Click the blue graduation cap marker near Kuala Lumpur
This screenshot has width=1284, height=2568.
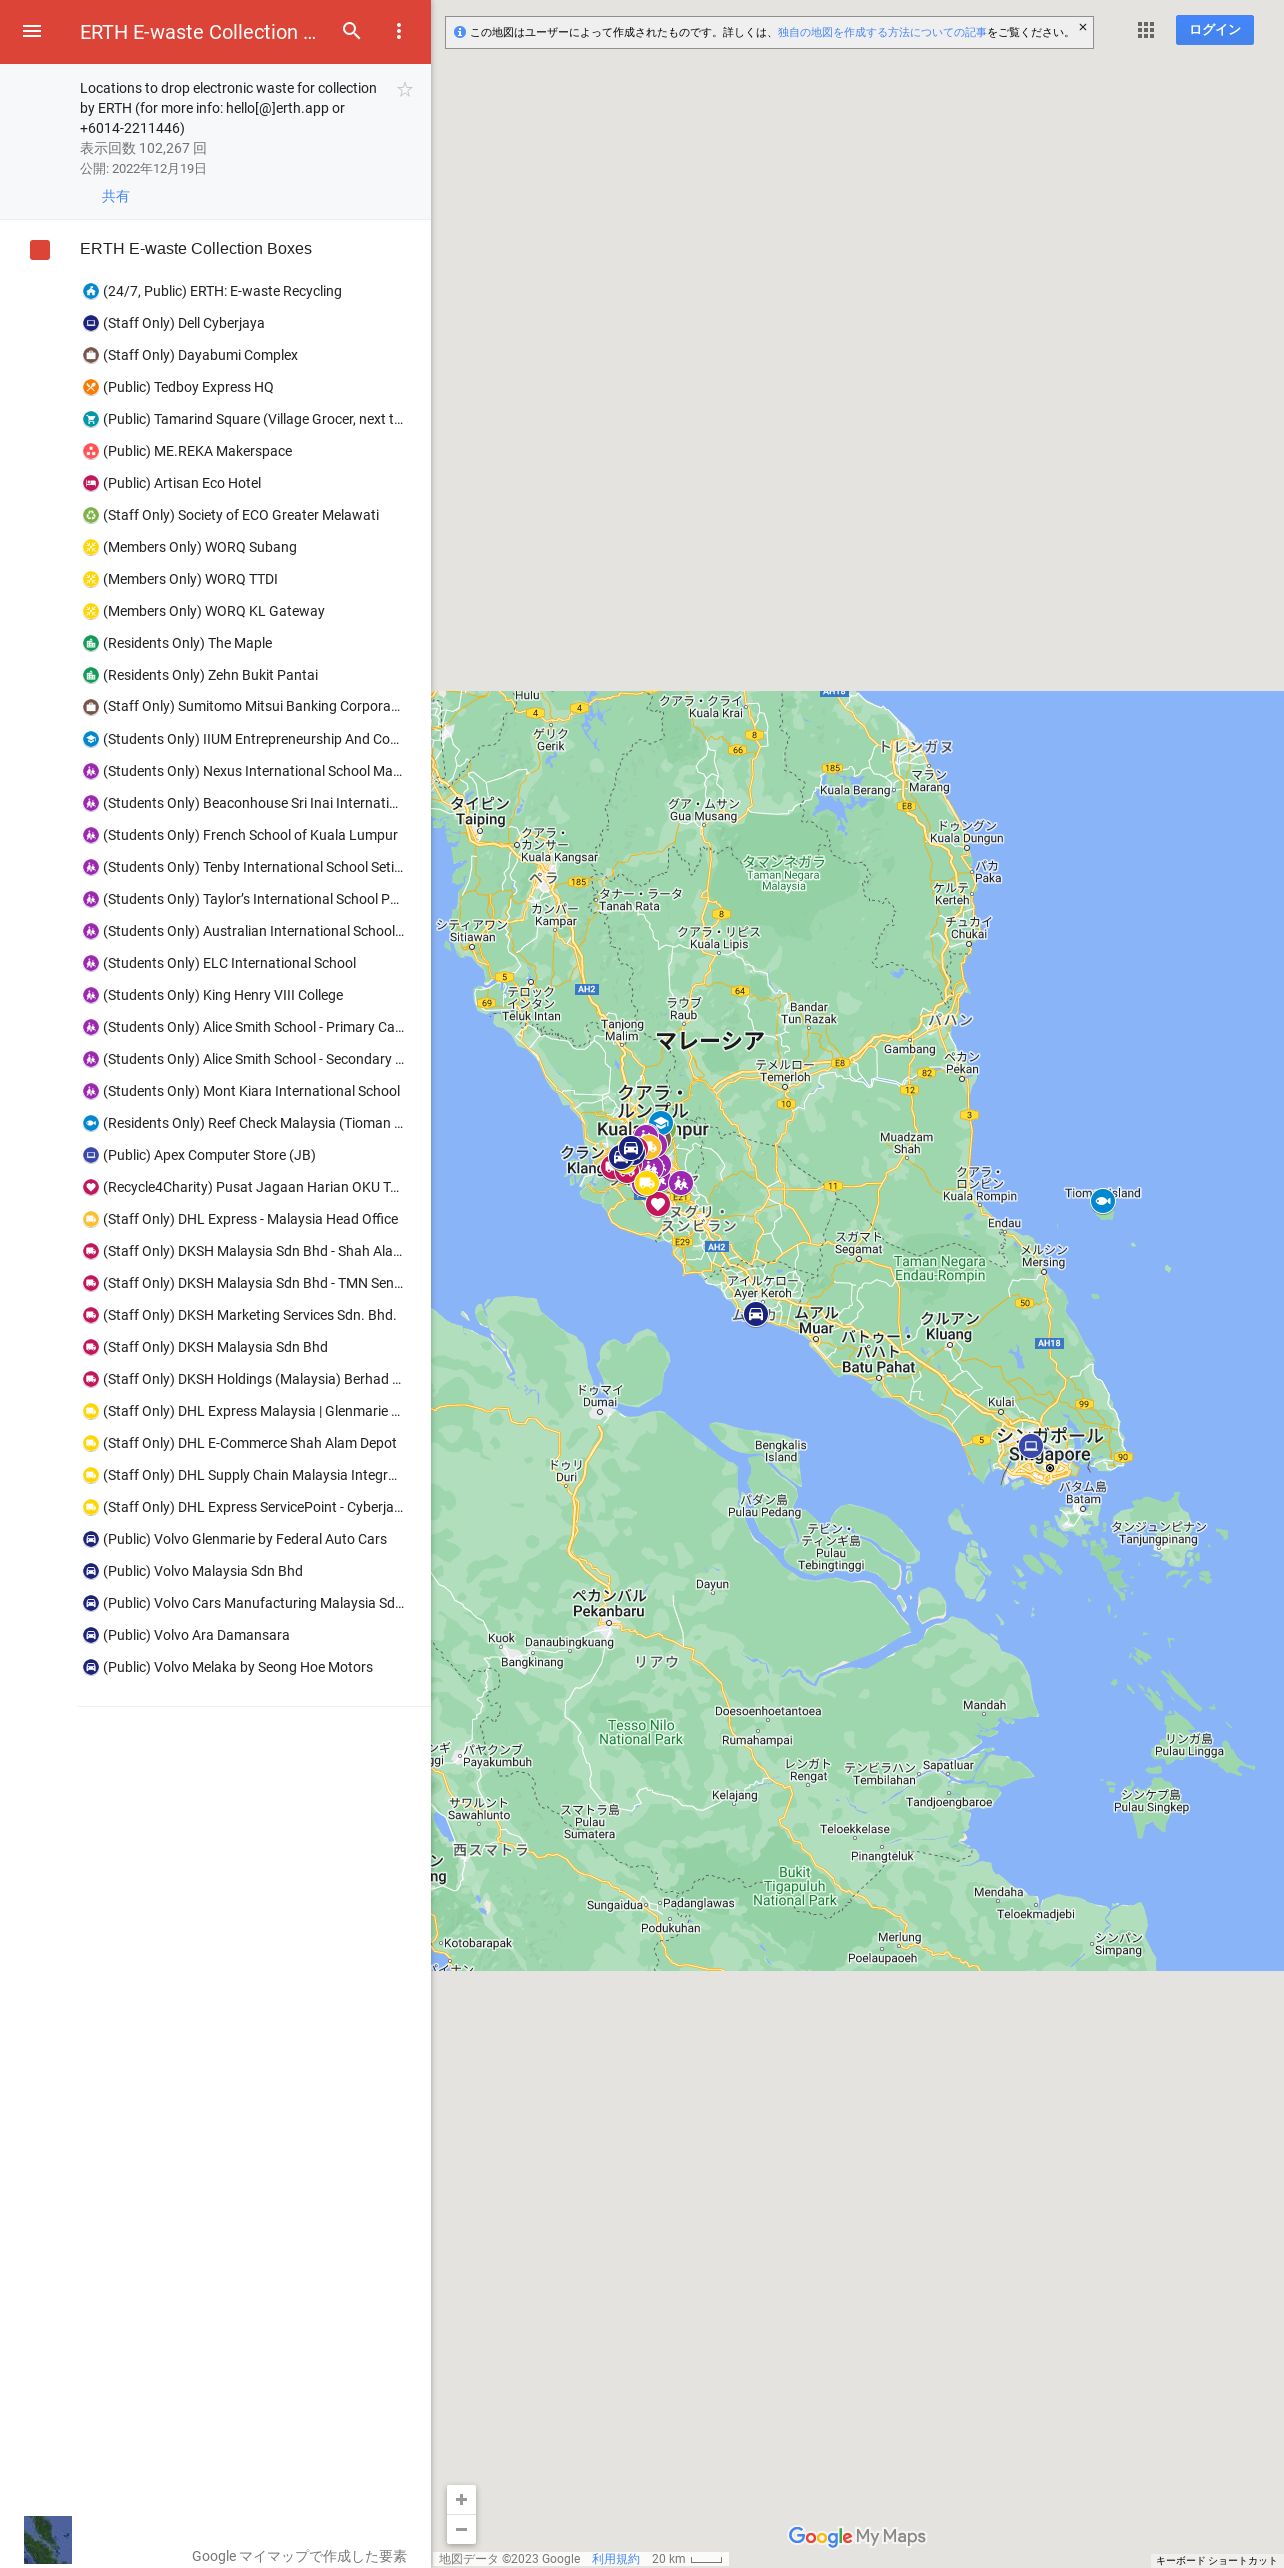coord(661,1124)
